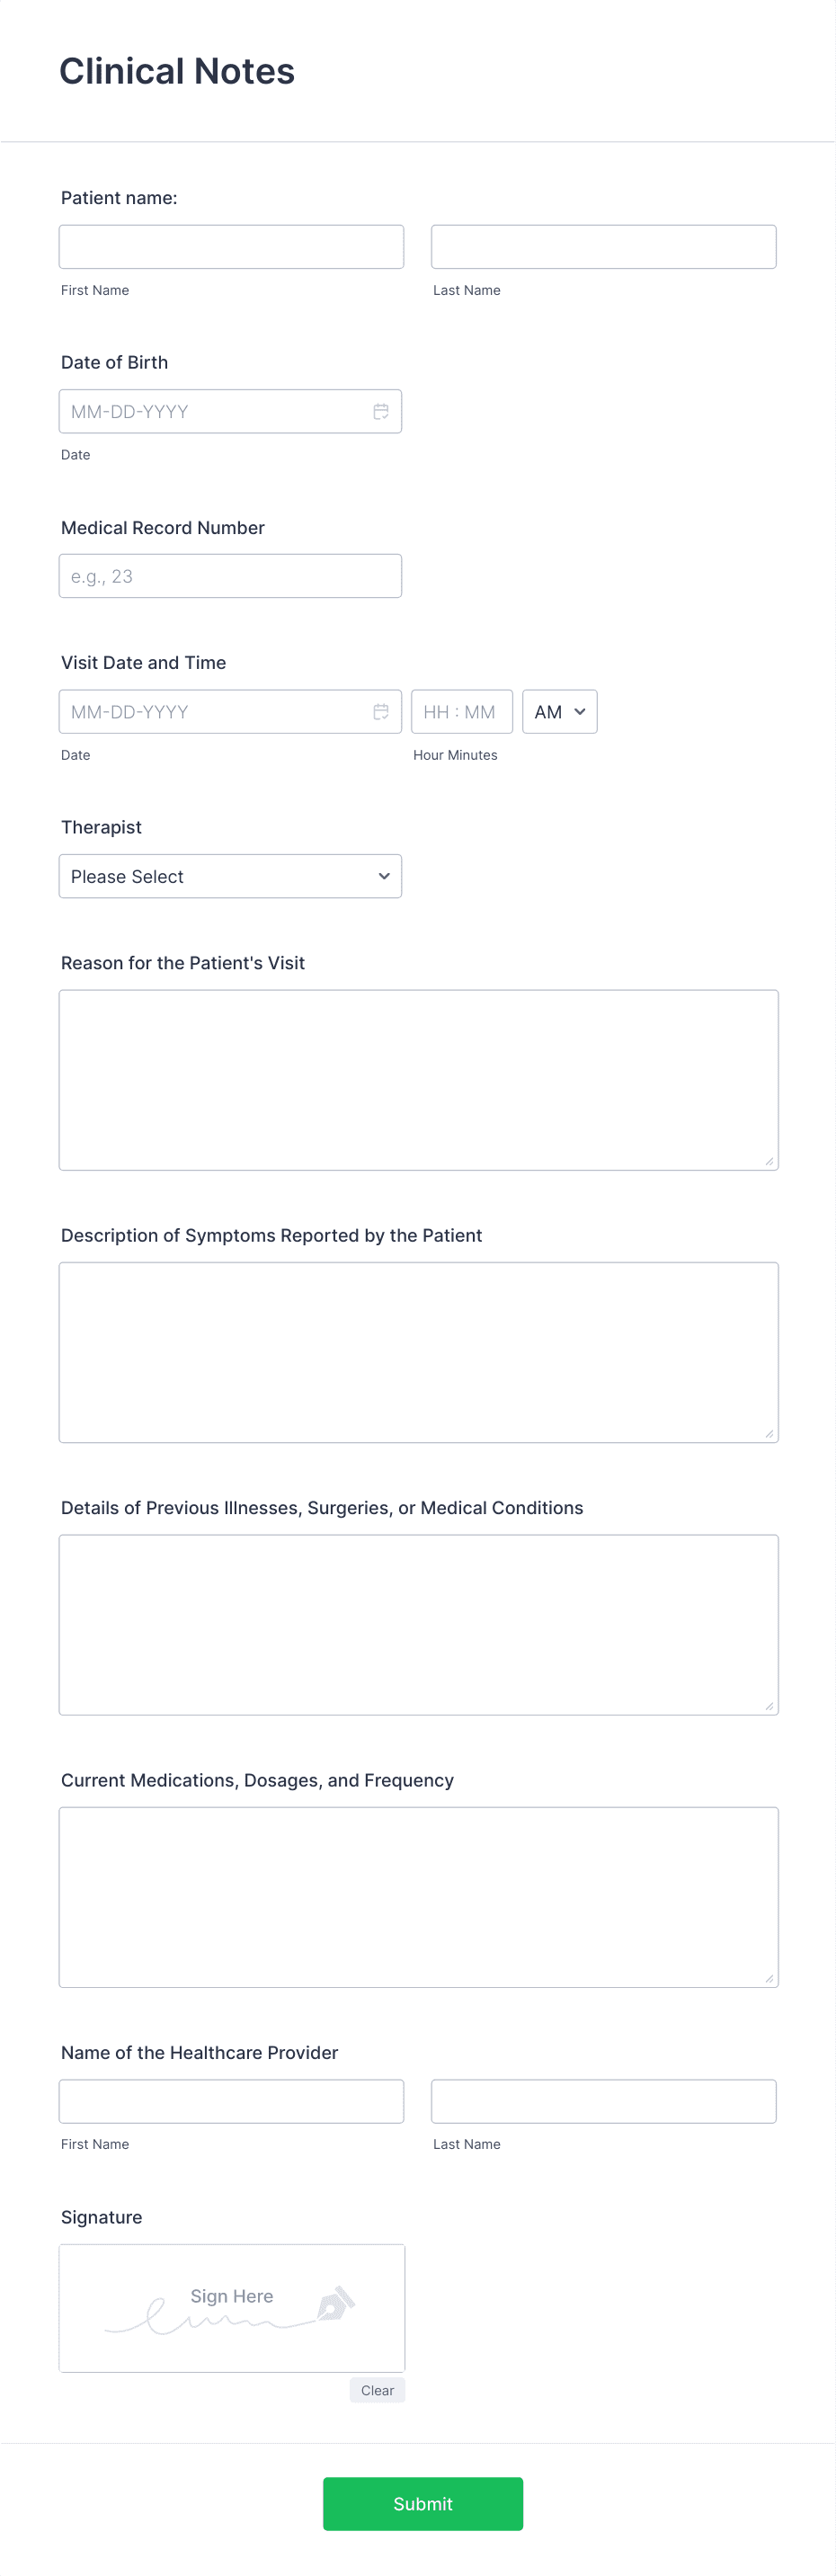Open the Therapist Please Select dropdown
This screenshot has width=836, height=2576.
click(230, 876)
